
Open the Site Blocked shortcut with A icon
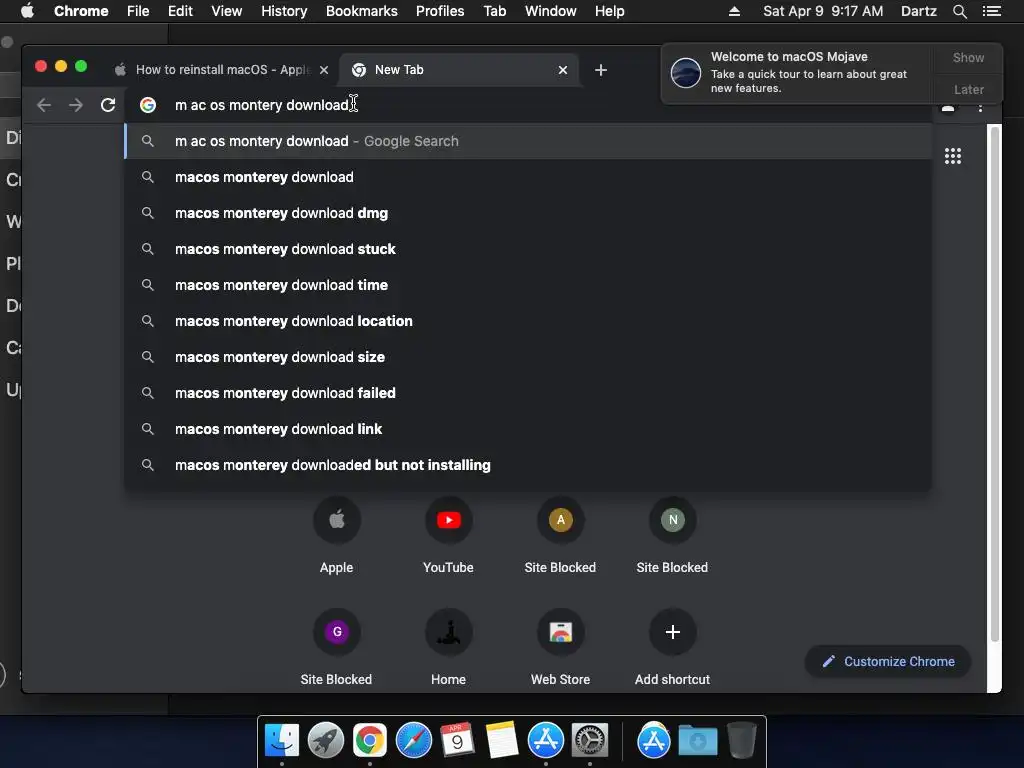pos(560,536)
